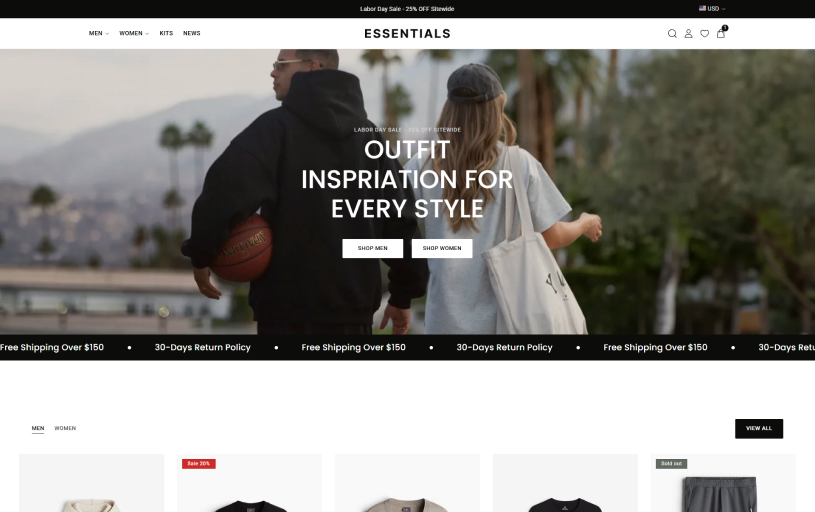Open the shopping bag cart icon
The height and width of the screenshot is (512, 815).
pyautogui.click(x=720, y=34)
